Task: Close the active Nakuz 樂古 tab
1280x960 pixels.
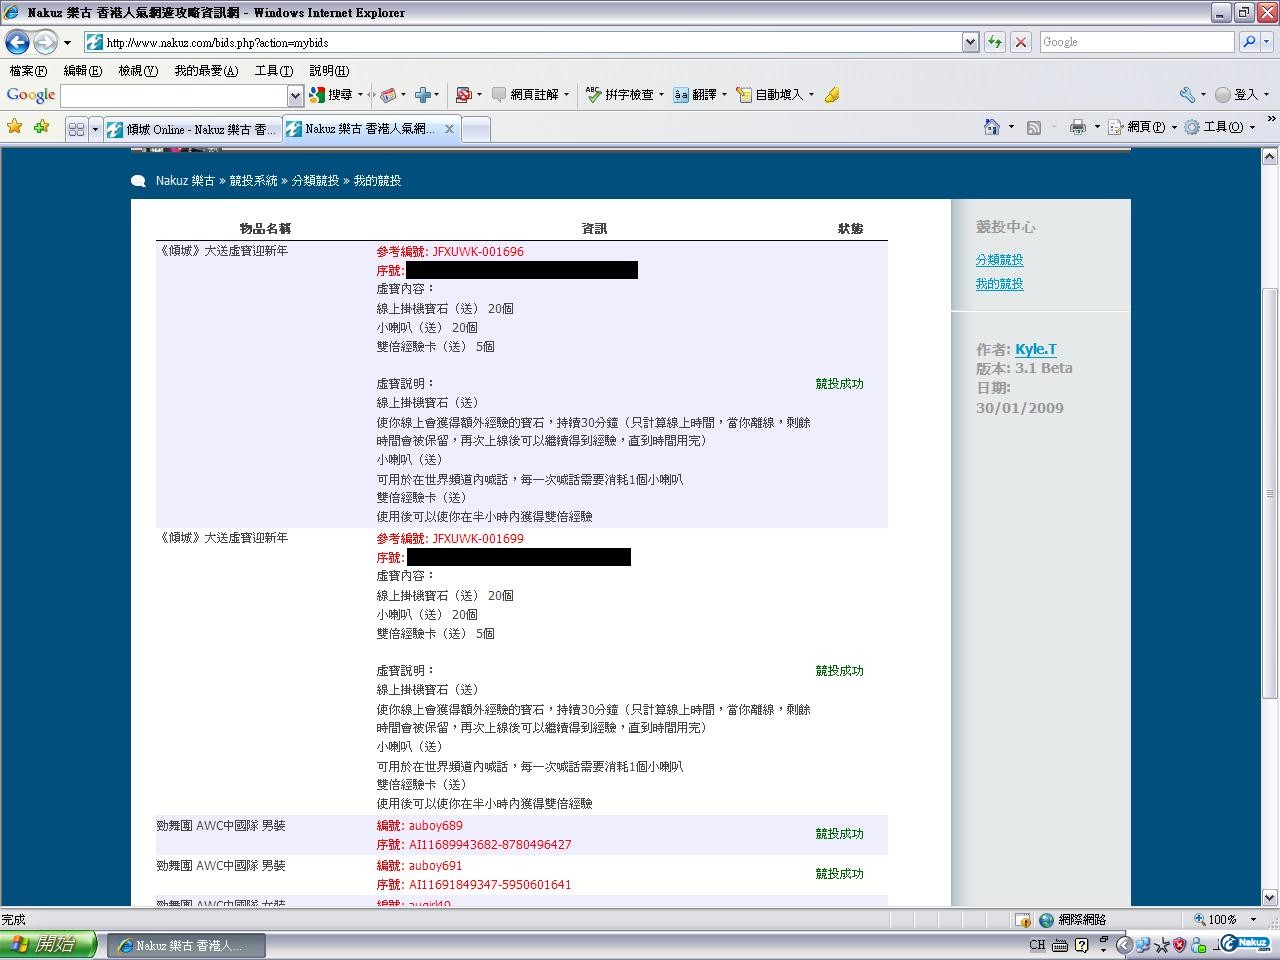Action: [x=449, y=129]
